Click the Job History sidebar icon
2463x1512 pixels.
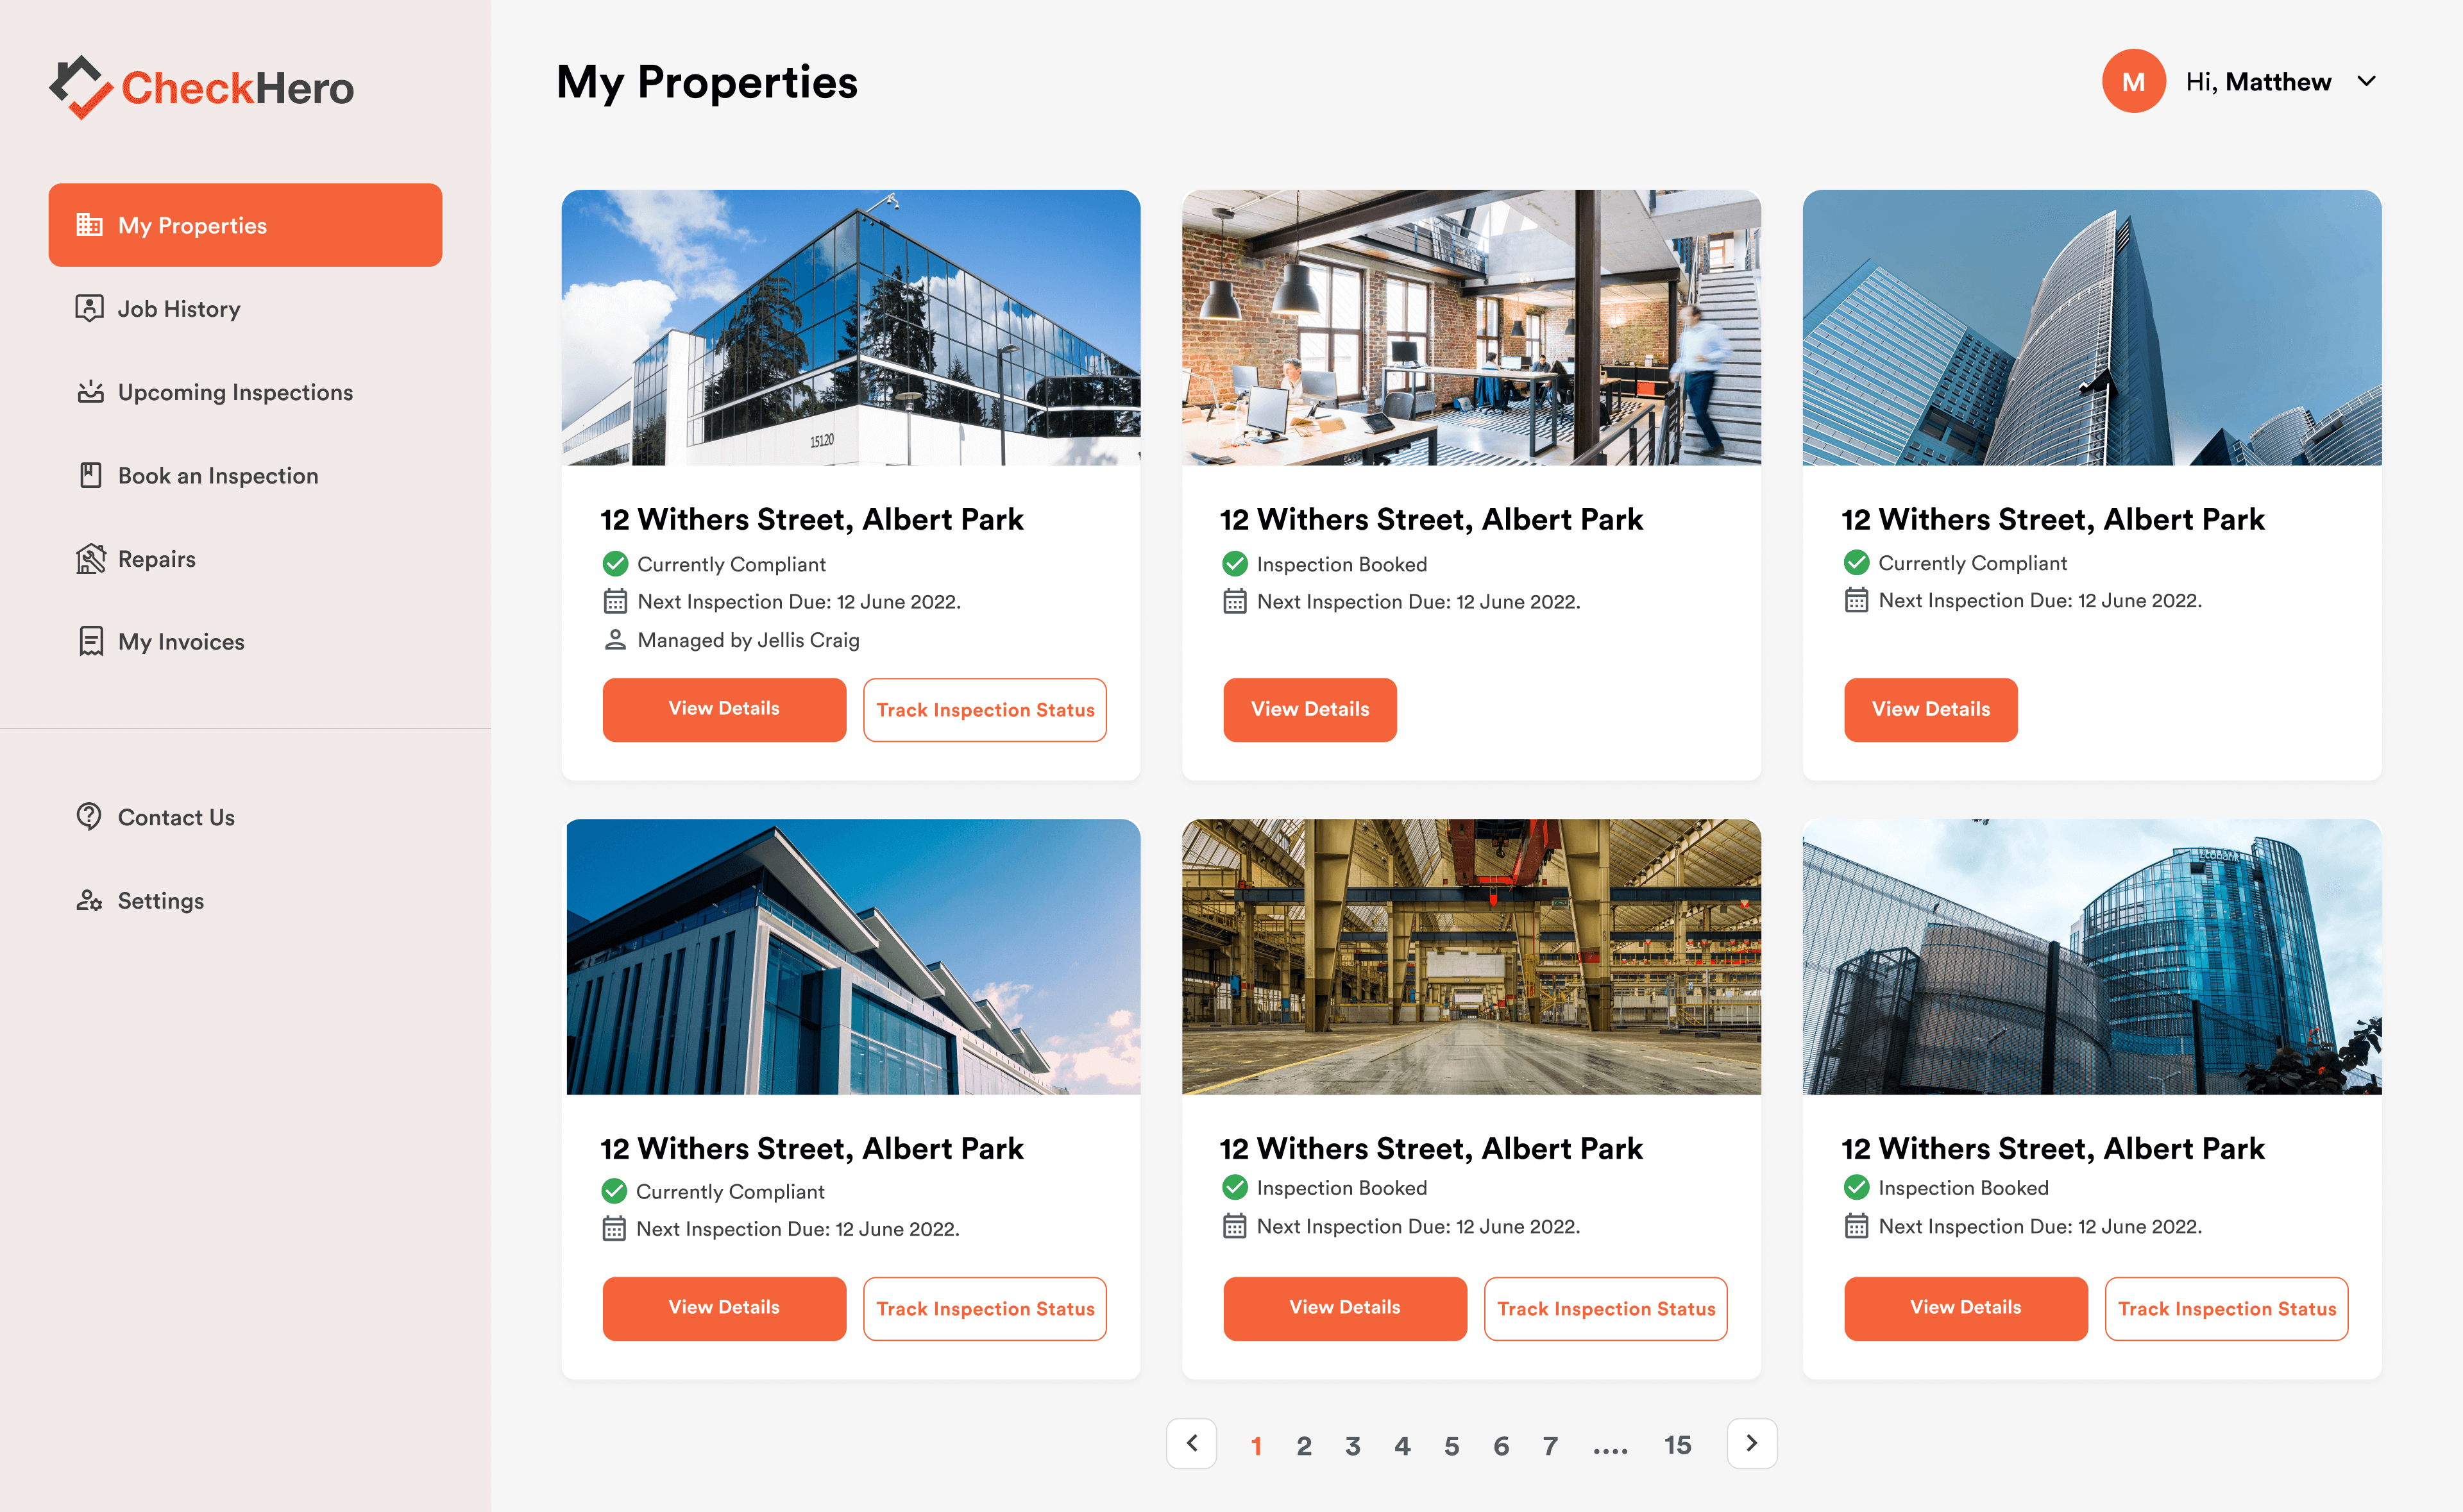tap(90, 308)
